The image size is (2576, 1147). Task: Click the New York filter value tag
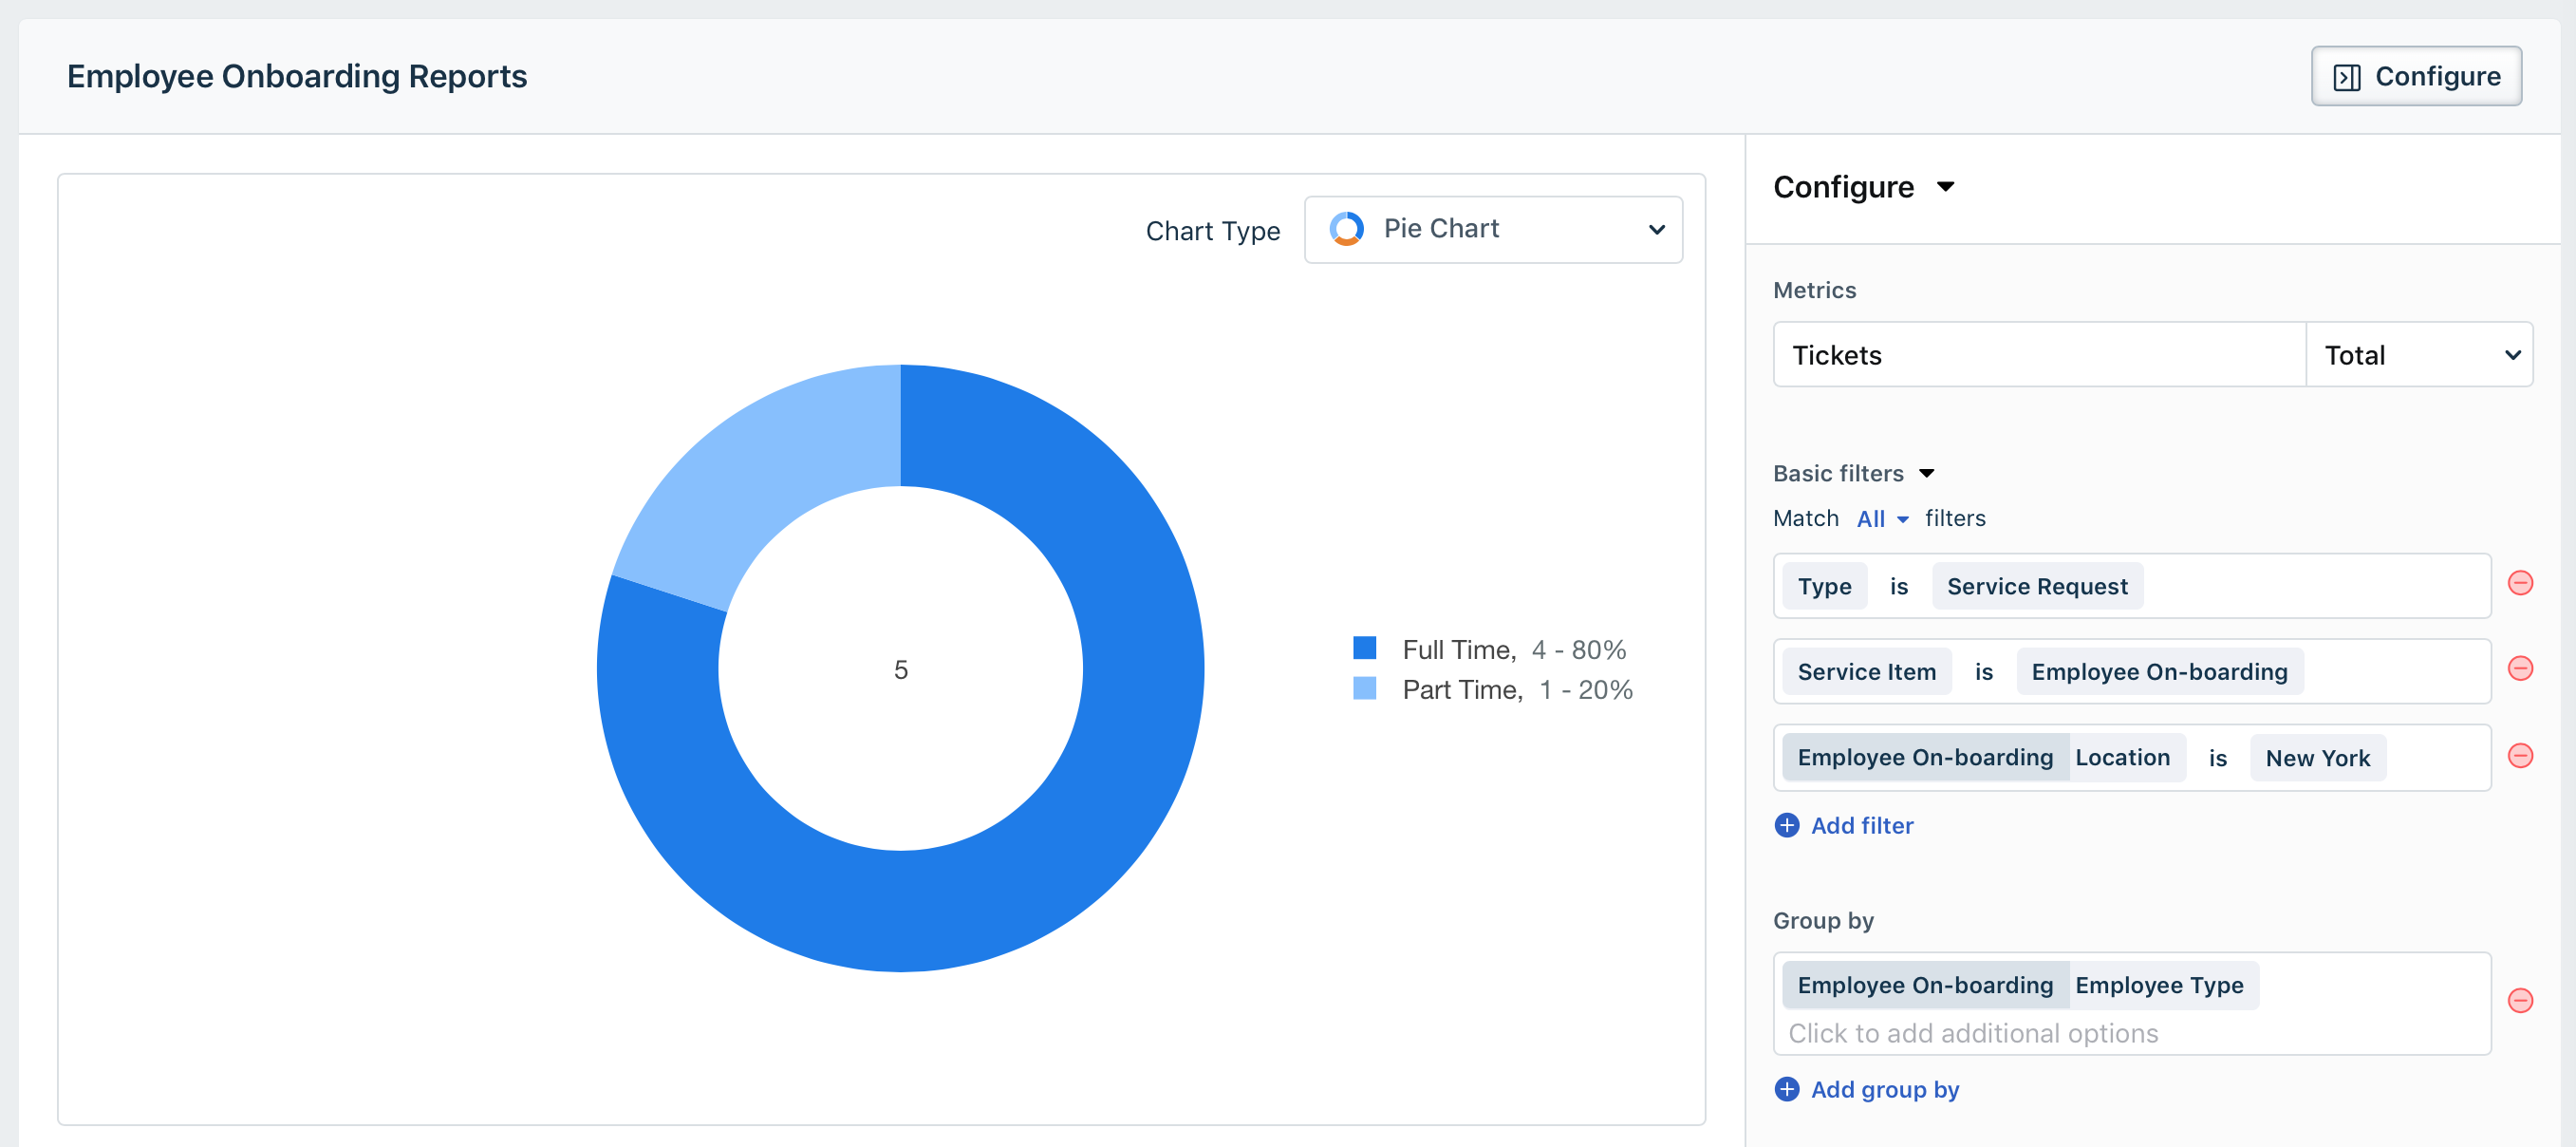click(2317, 758)
